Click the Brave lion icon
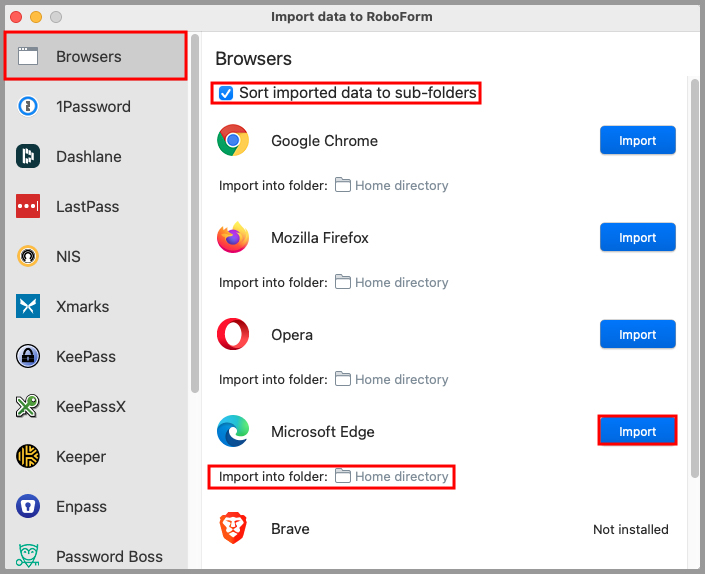705x574 pixels. pyautogui.click(x=233, y=529)
